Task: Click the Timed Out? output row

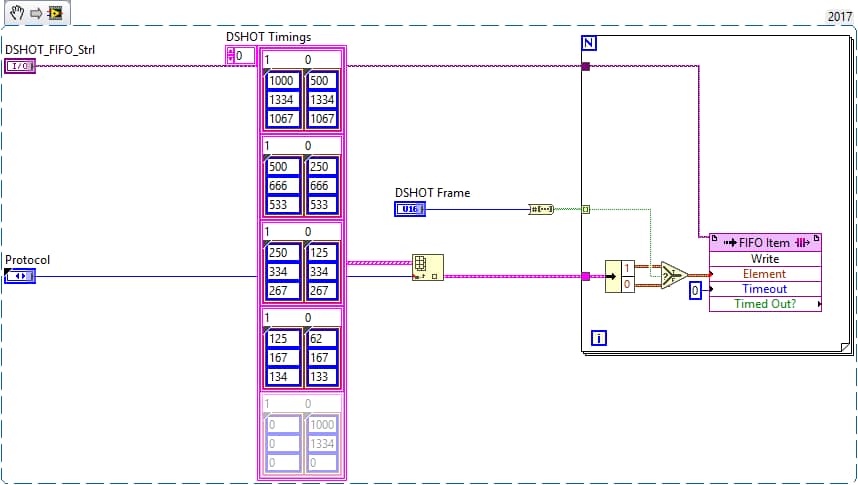Action: pyautogui.click(x=765, y=304)
